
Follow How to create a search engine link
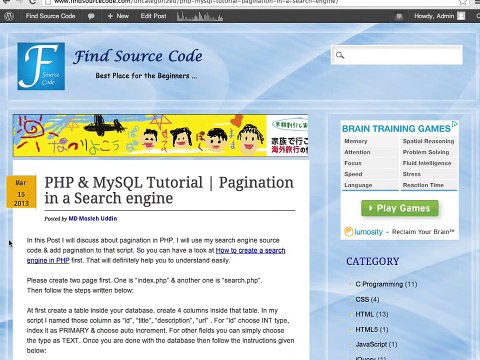click(250, 250)
